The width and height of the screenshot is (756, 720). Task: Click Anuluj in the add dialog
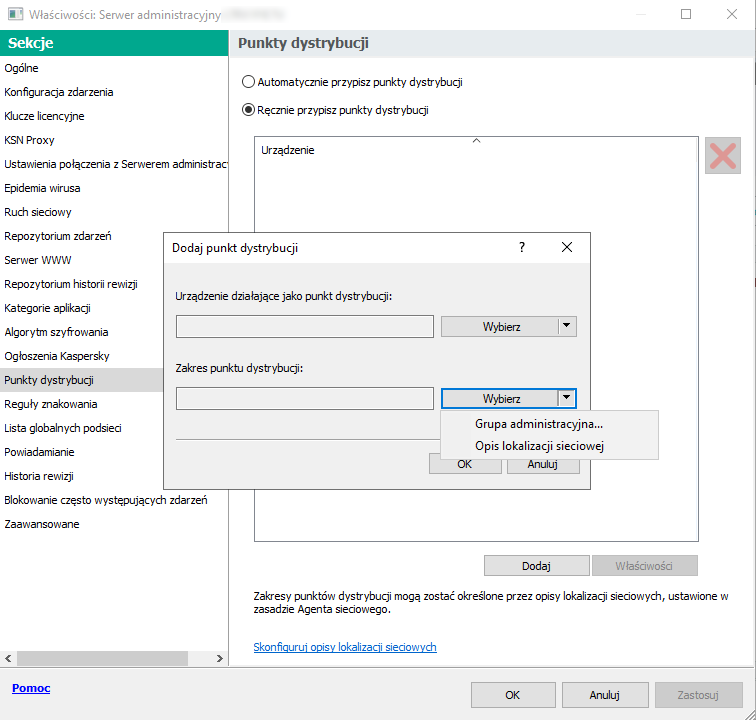542,464
